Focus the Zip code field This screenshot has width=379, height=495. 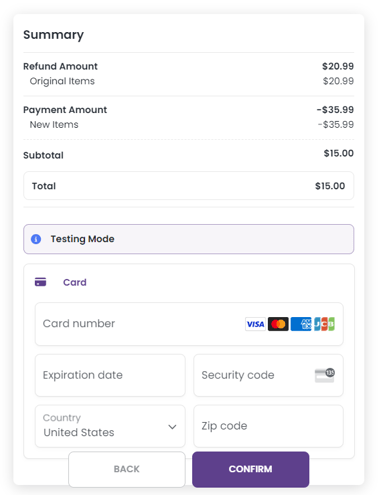pyautogui.click(x=268, y=426)
